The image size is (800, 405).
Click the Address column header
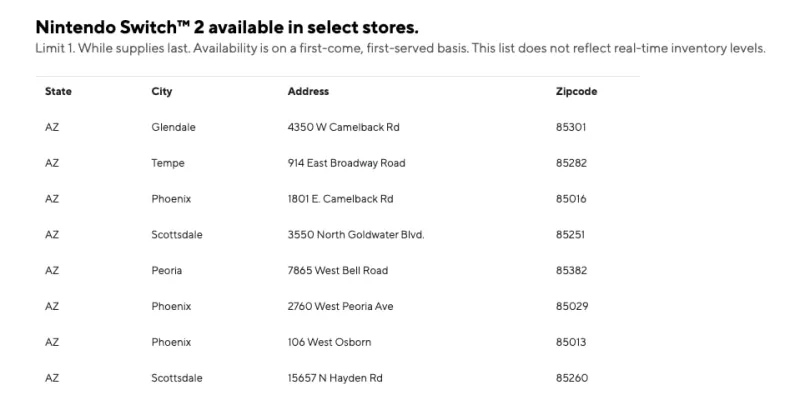308,92
